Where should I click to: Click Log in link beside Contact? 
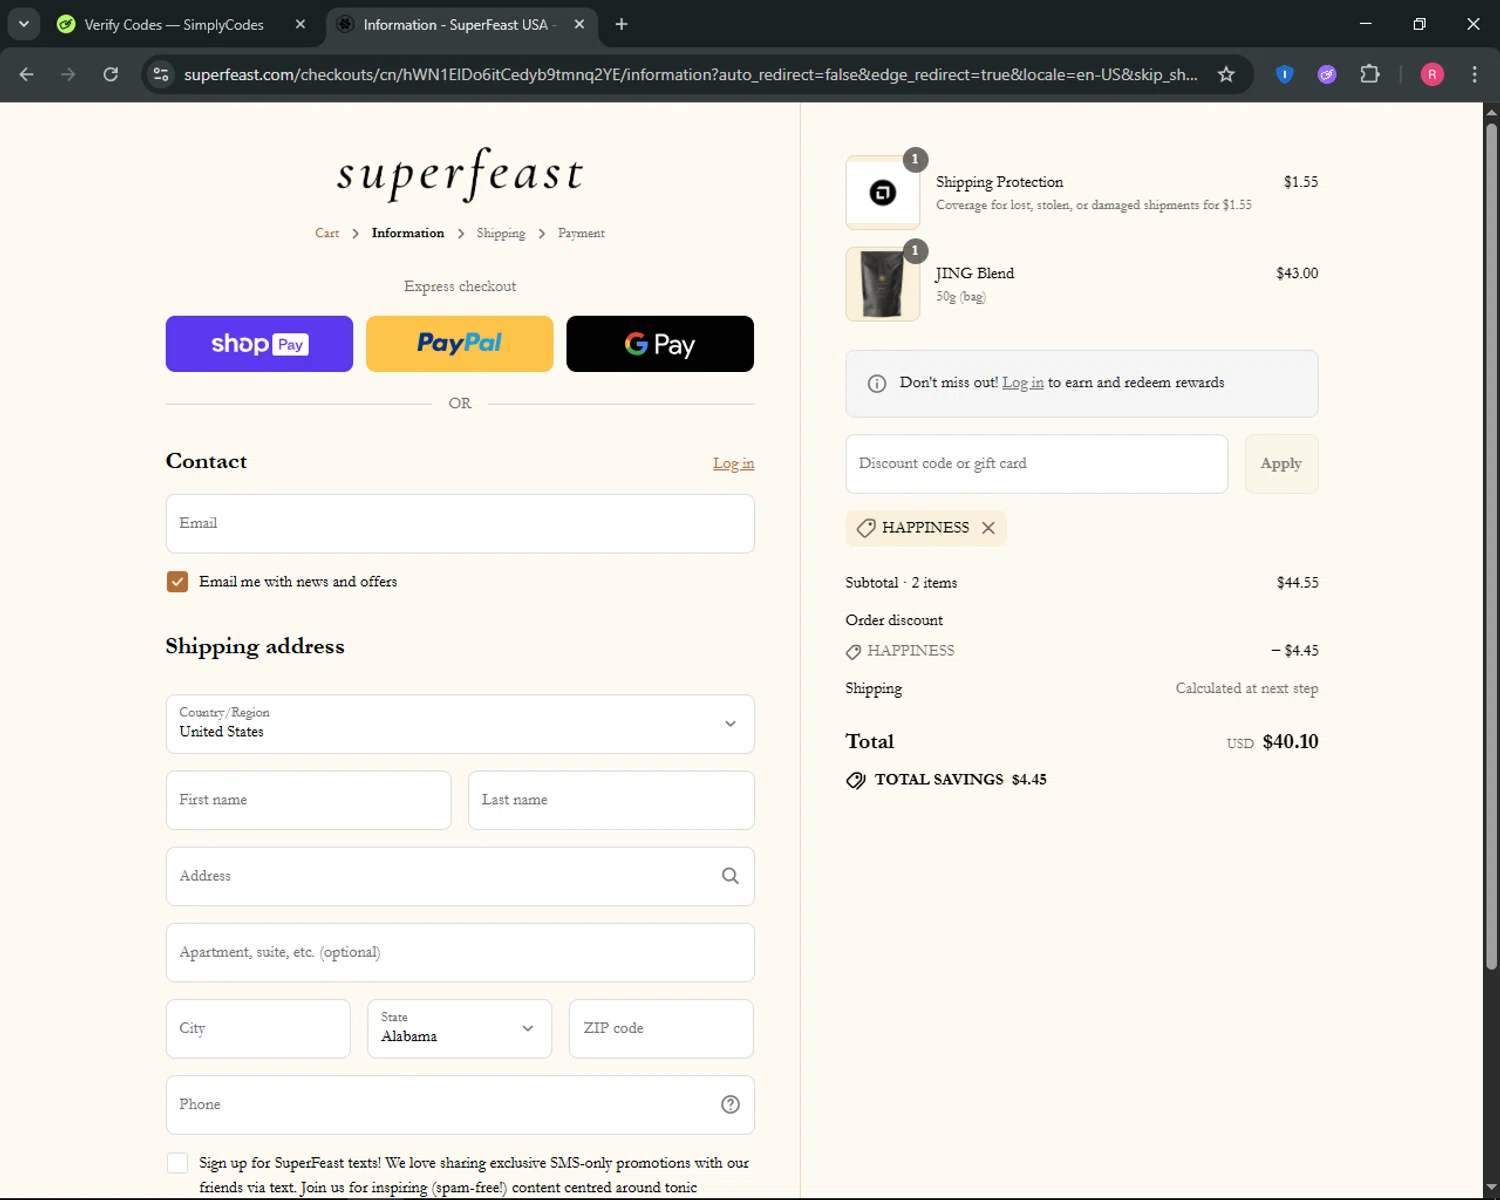click(733, 463)
